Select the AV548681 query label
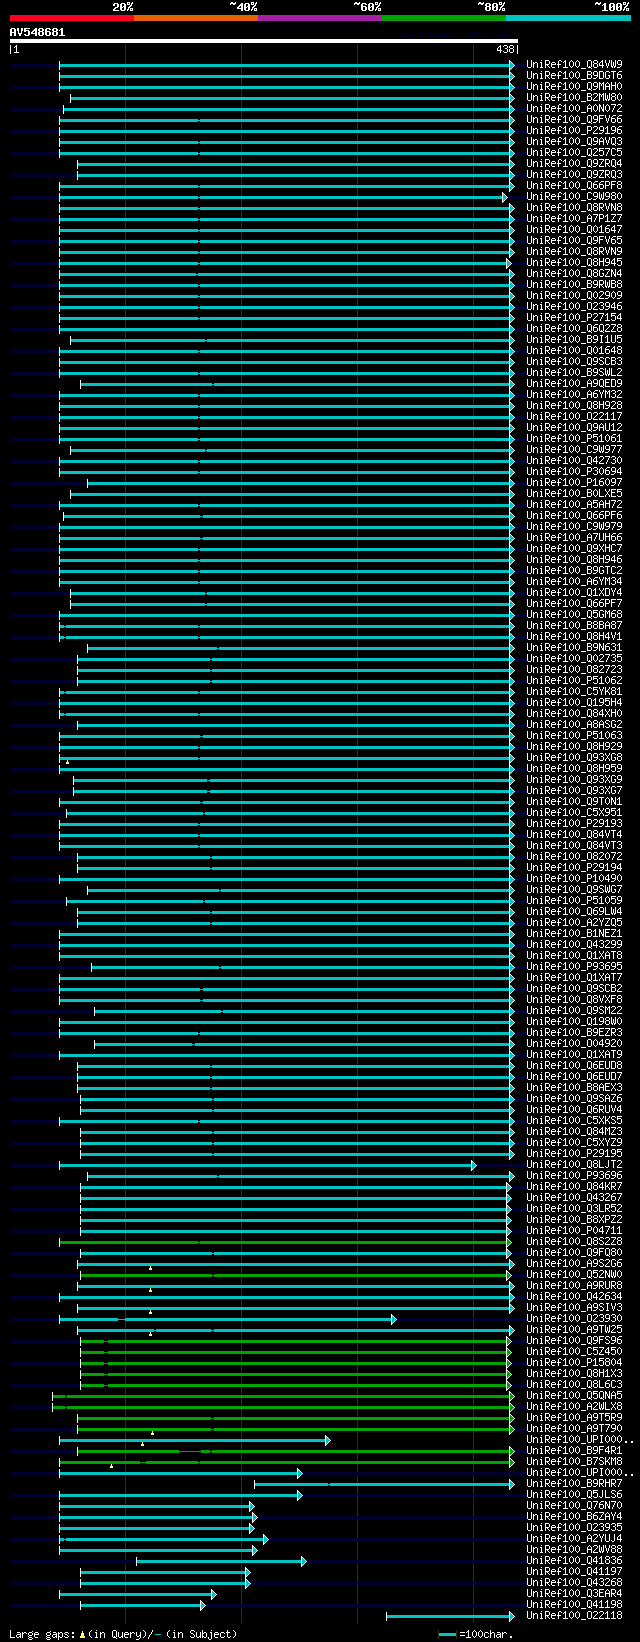Viewport: 640px width, 1642px height. (x=37, y=32)
